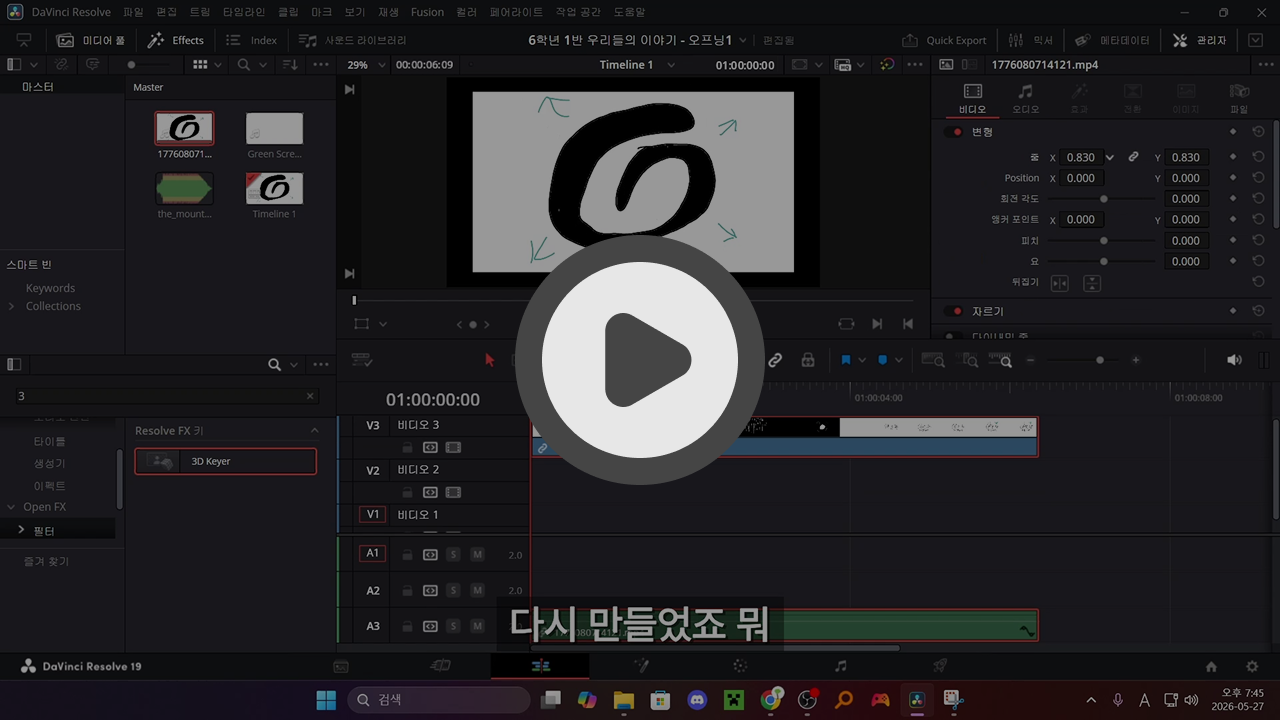Open the Deliver rocket page icon

[940, 666]
